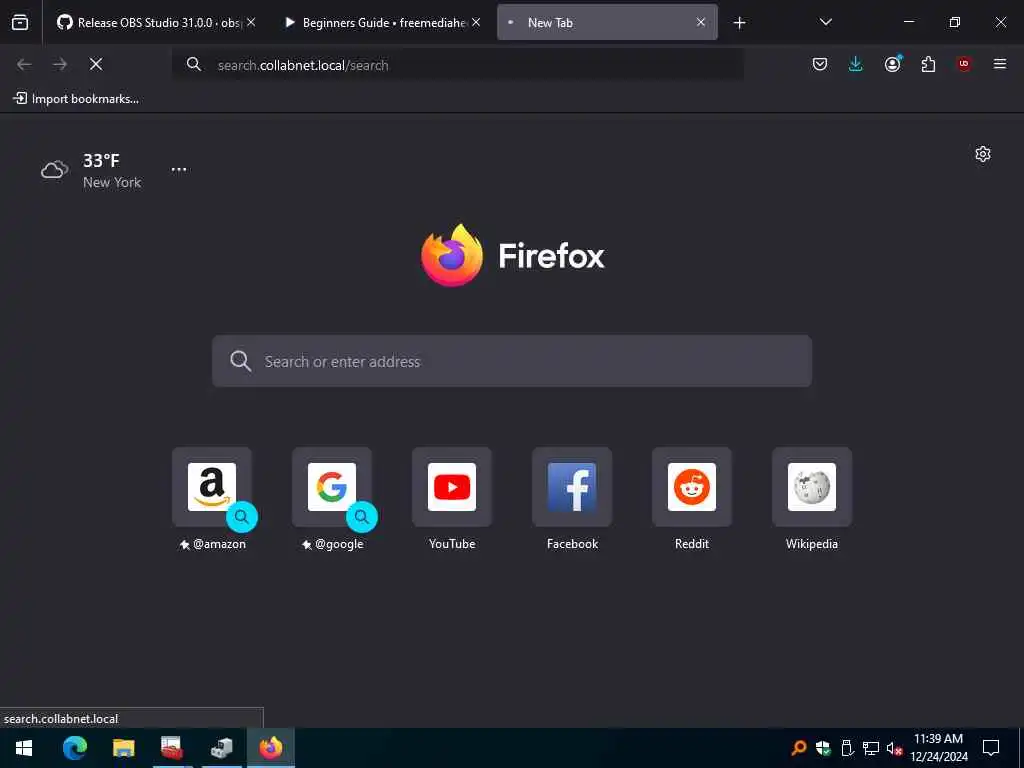Open uBlock Origin extension icon
Viewport: 1024px width, 768px height.
[x=964, y=64]
